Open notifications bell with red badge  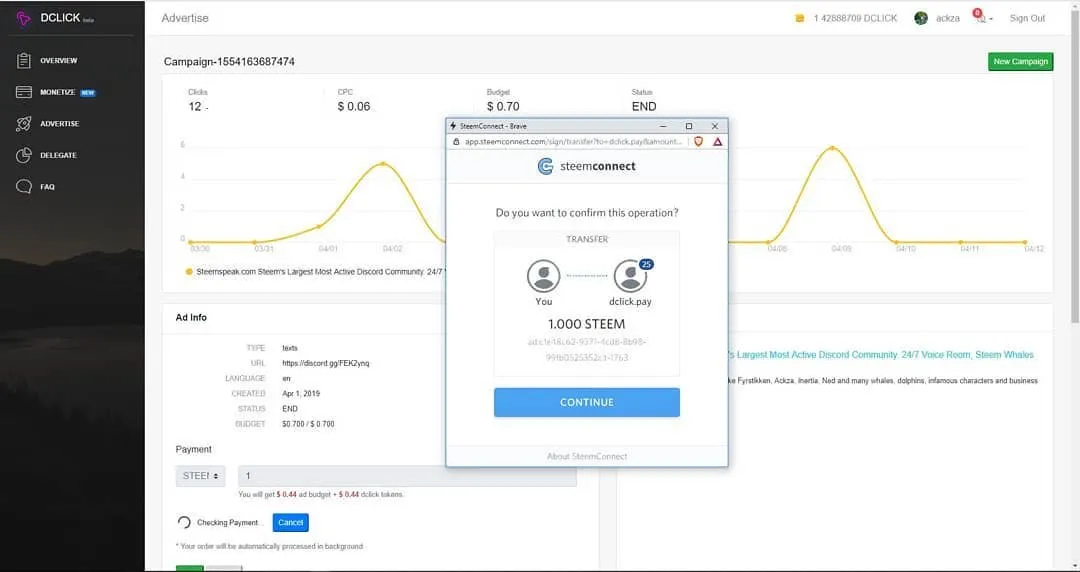979,17
